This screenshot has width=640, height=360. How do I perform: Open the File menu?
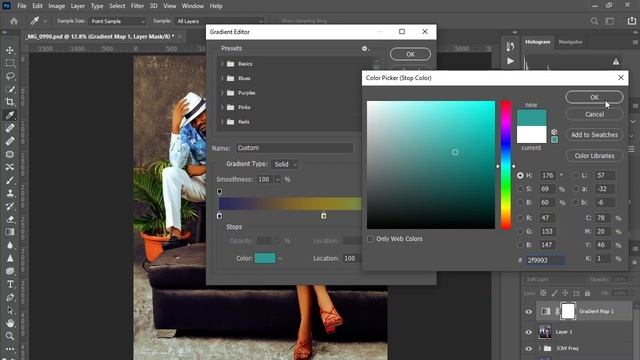coord(22,6)
